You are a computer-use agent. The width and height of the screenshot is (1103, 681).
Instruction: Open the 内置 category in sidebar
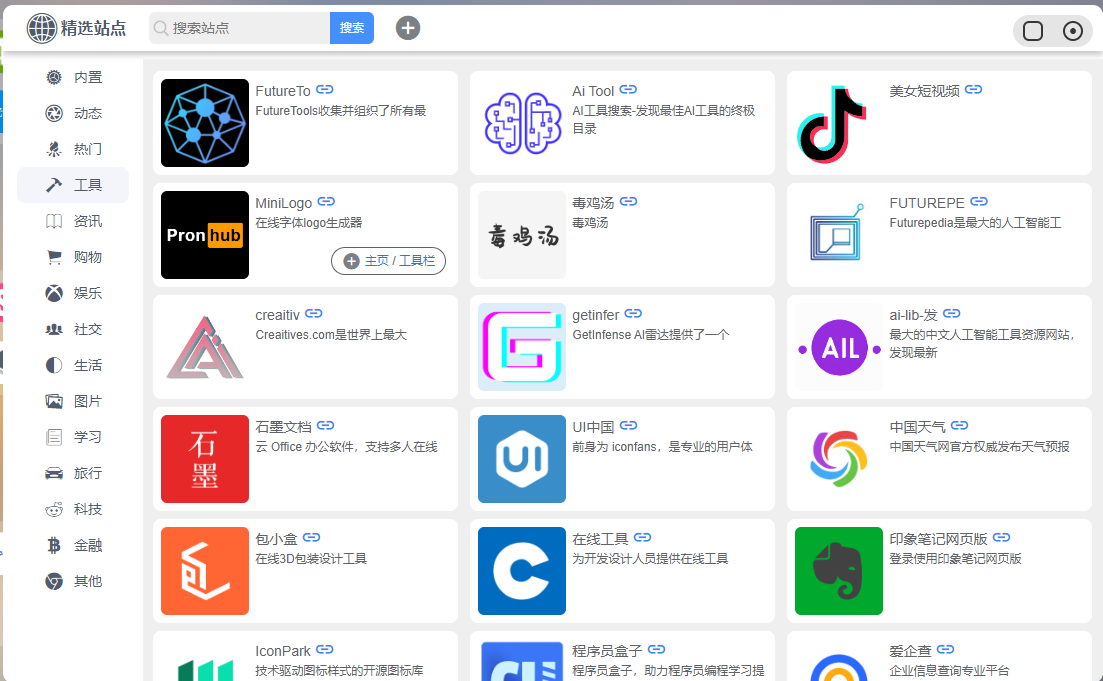pos(73,77)
